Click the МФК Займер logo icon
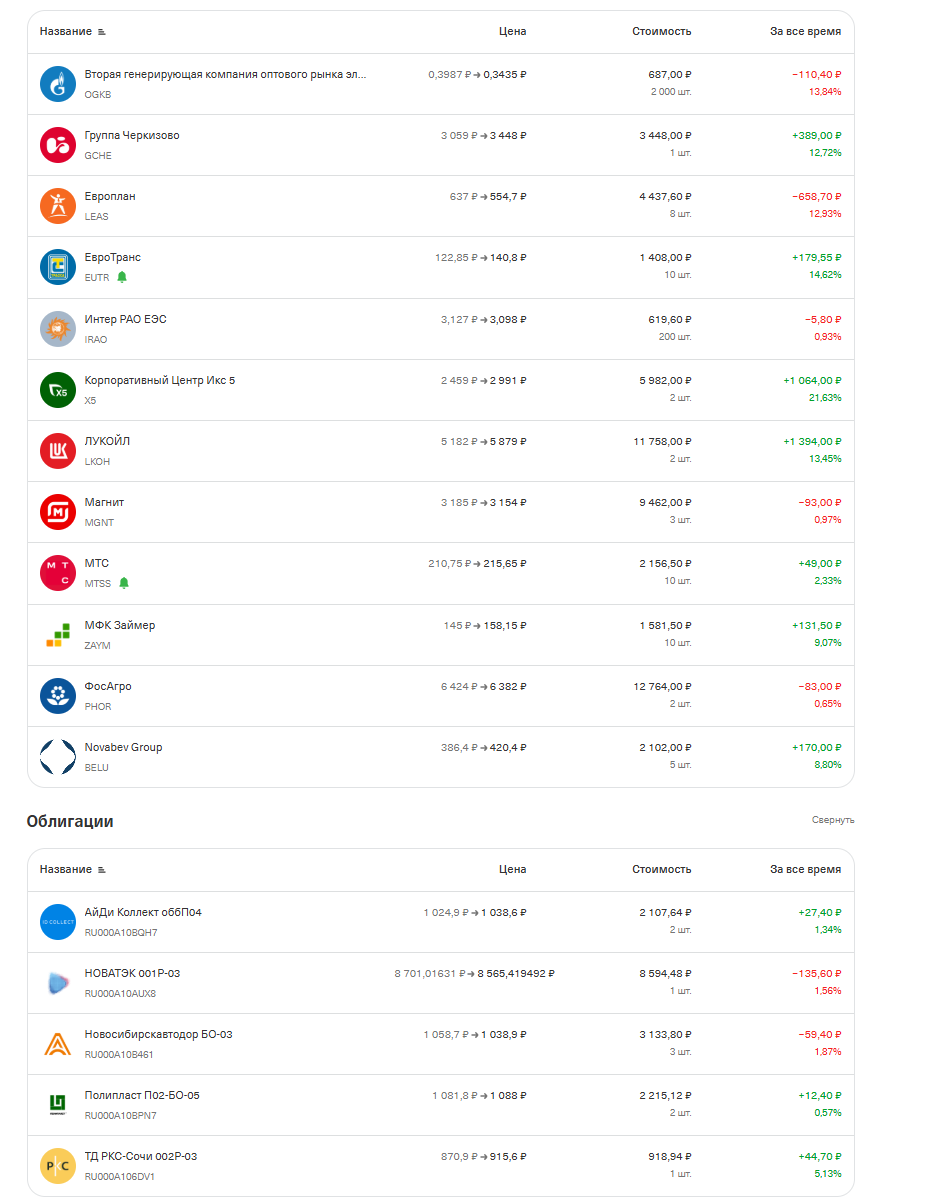 tap(58, 635)
